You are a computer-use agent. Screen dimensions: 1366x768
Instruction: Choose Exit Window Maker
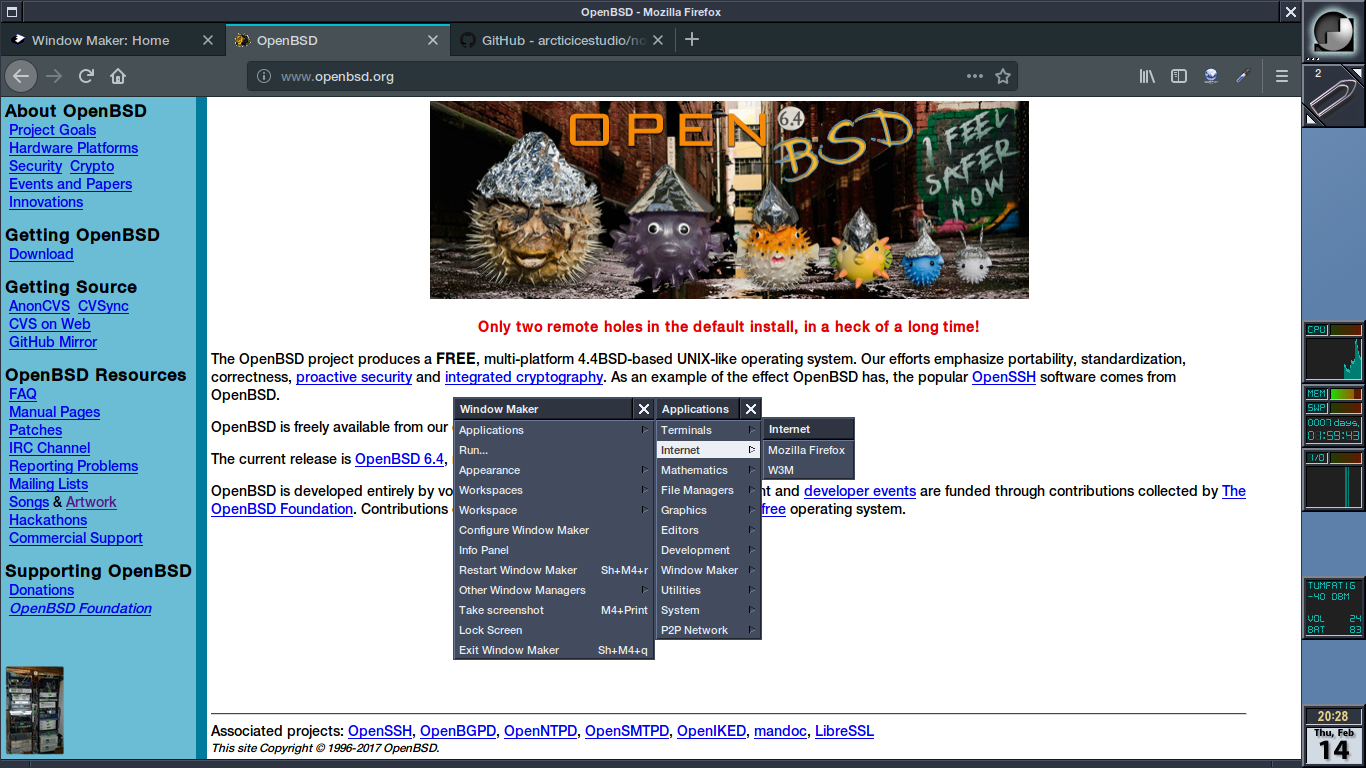pyautogui.click(x=554, y=650)
